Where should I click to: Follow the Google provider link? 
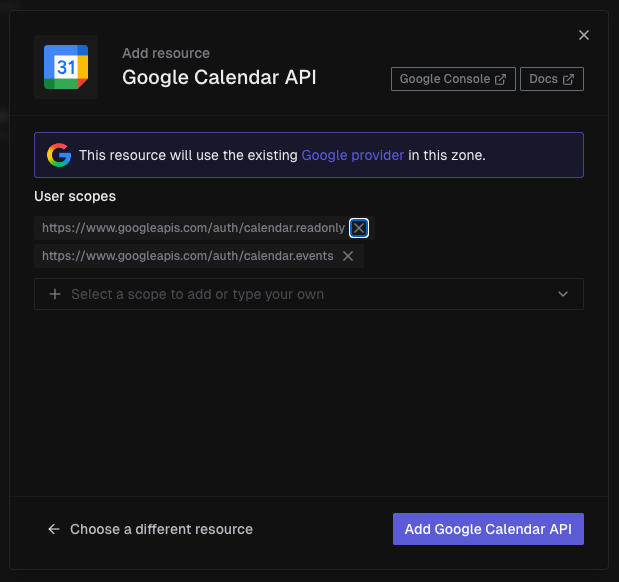pyautogui.click(x=353, y=155)
